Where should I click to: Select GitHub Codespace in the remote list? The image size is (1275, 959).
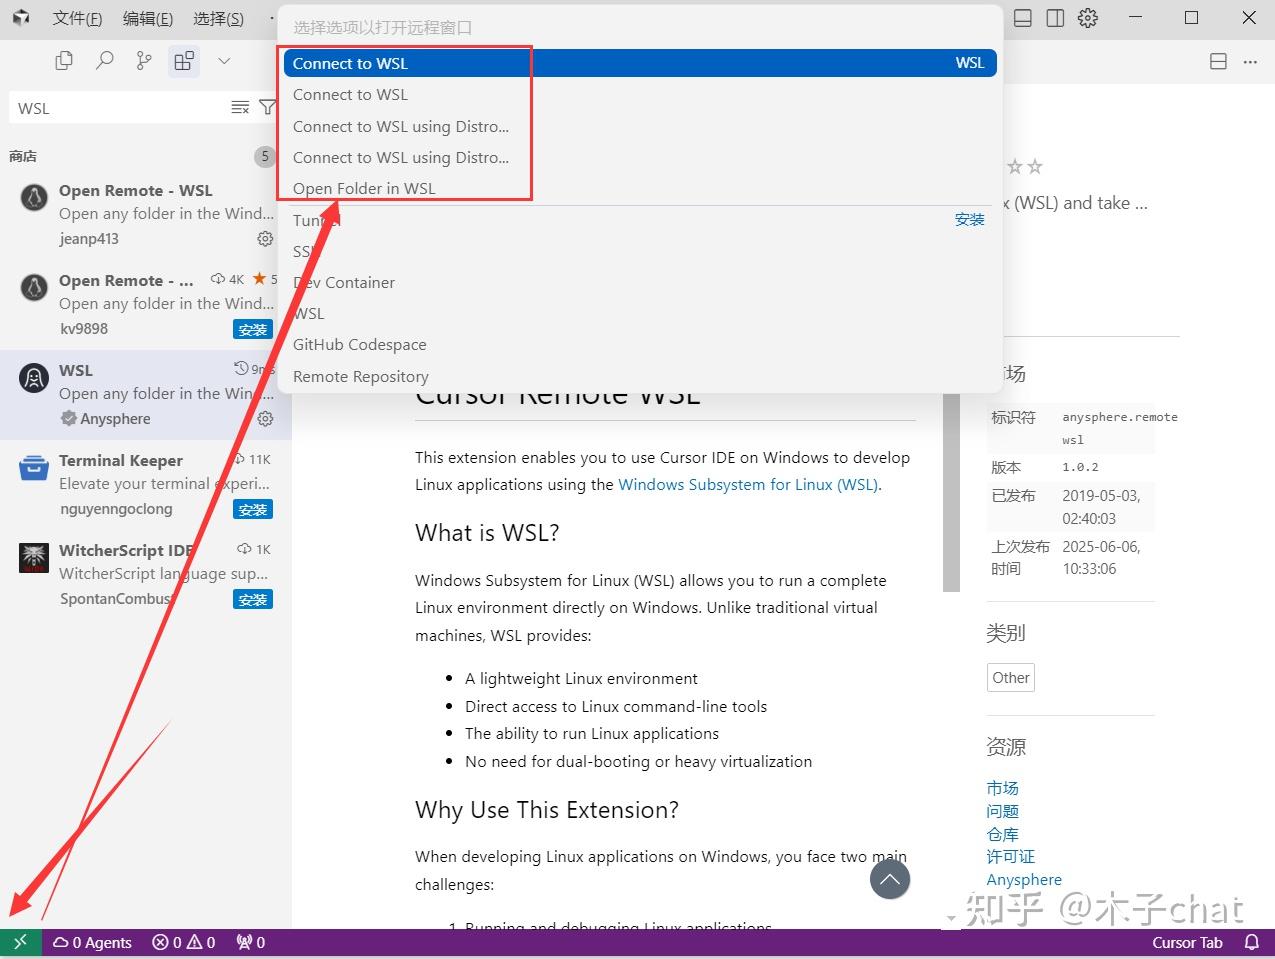(x=640, y=345)
